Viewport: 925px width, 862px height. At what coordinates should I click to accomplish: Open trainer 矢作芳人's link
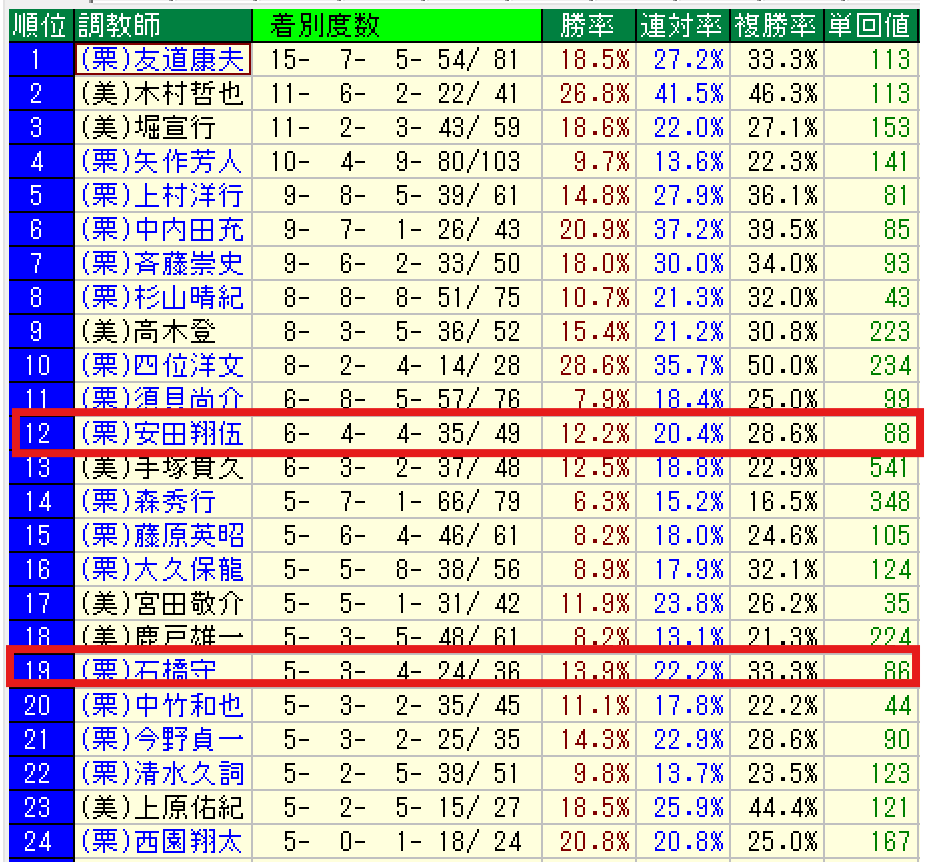pos(162,162)
